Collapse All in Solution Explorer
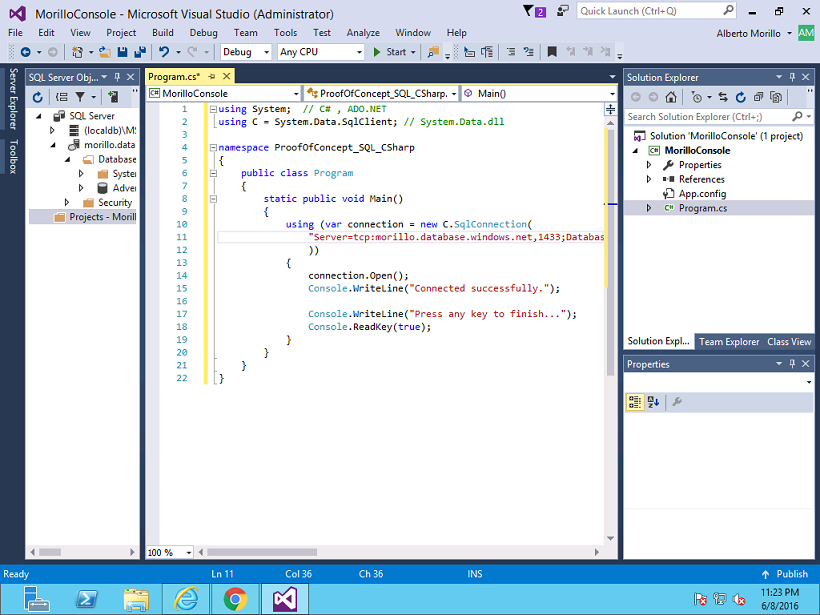 [x=758, y=97]
